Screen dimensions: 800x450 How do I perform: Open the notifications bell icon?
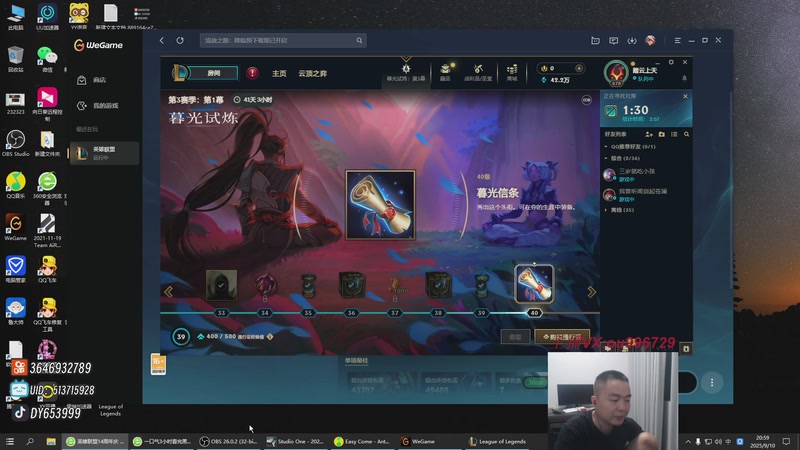(684, 79)
